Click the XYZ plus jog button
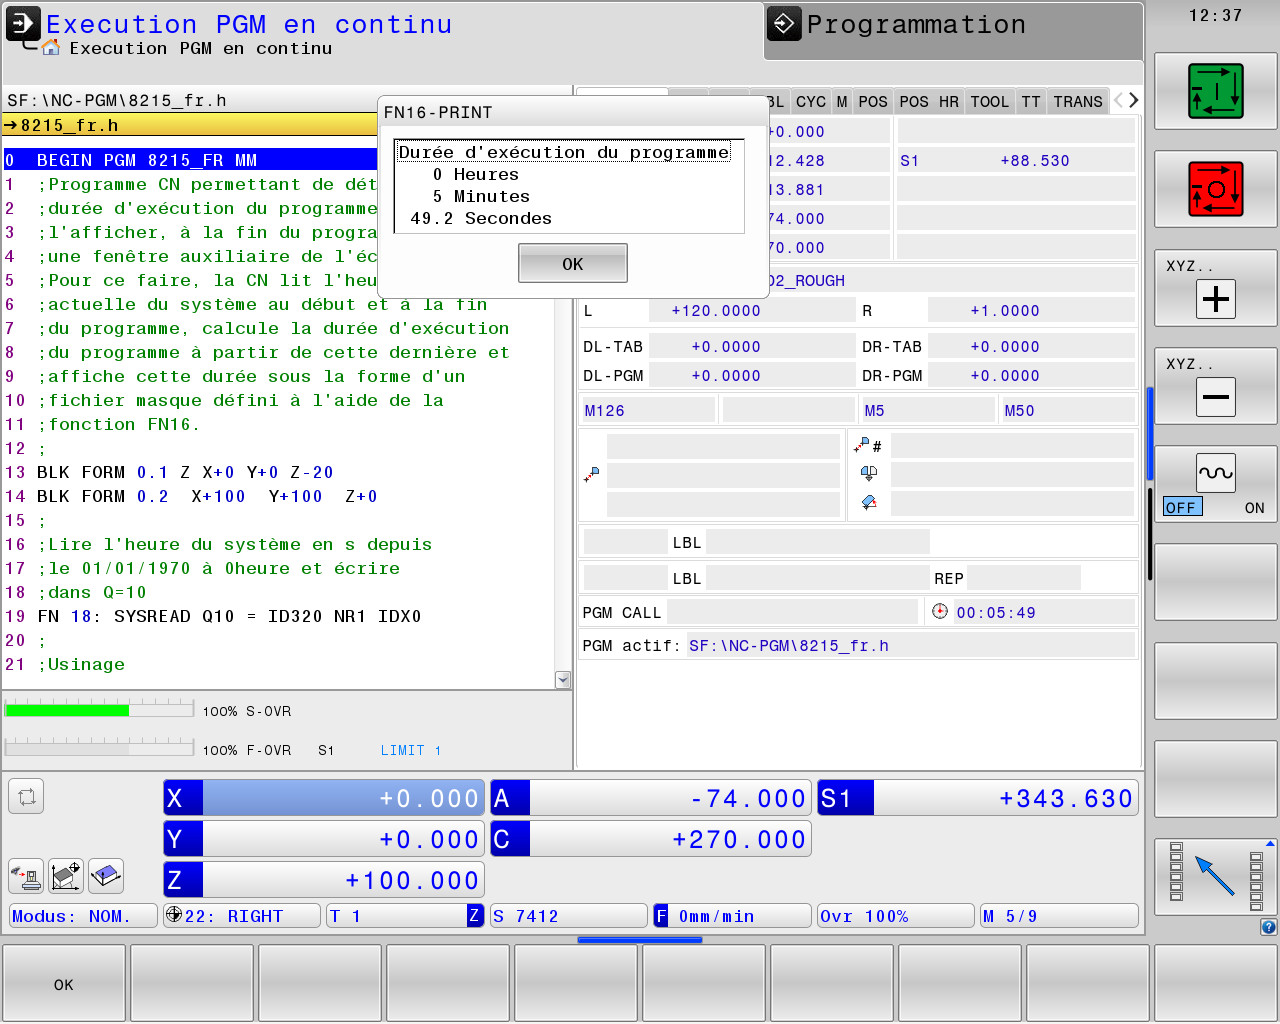 pos(1216,288)
